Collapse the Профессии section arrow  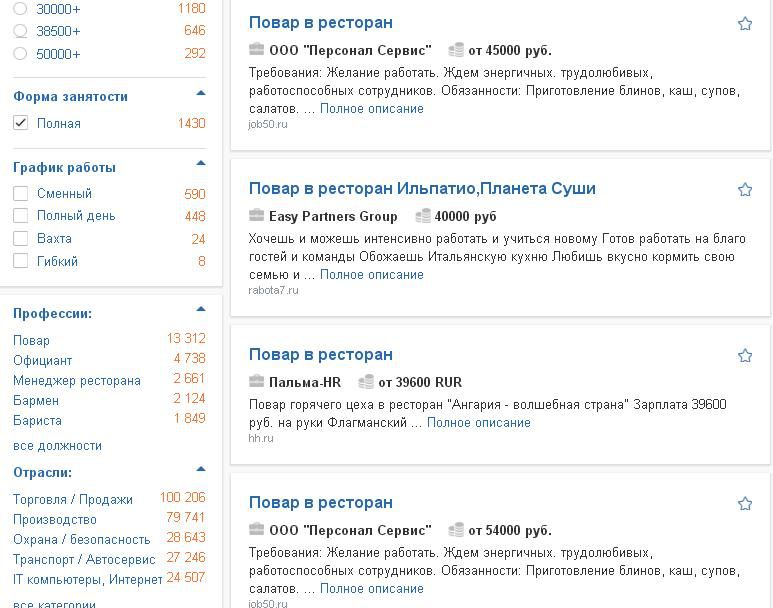(201, 309)
